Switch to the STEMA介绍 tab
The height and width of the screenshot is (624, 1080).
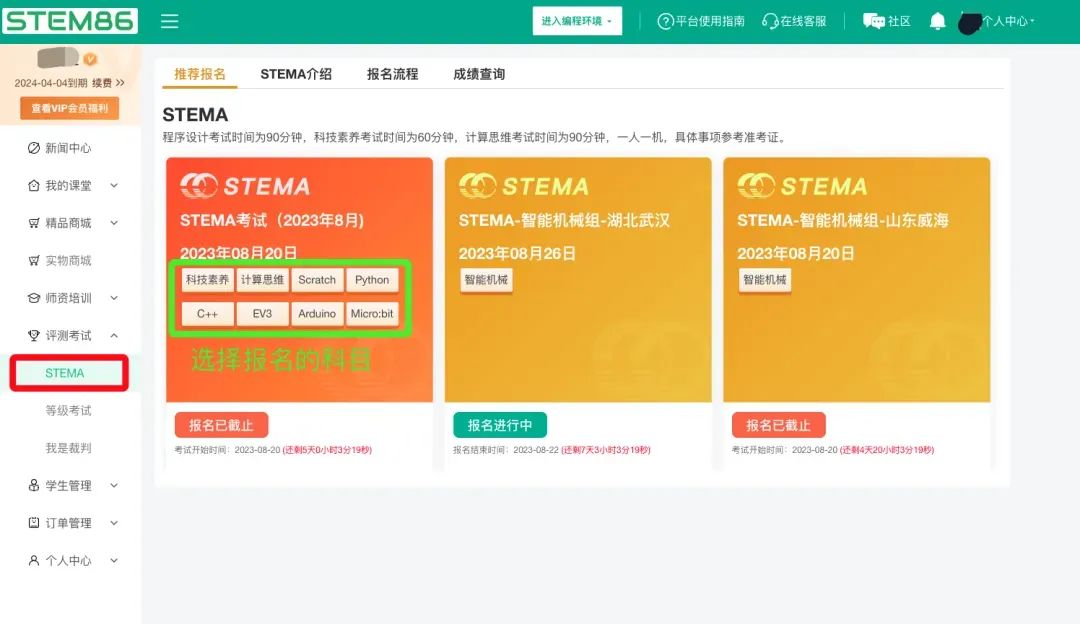pyautogui.click(x=296, y=74)
